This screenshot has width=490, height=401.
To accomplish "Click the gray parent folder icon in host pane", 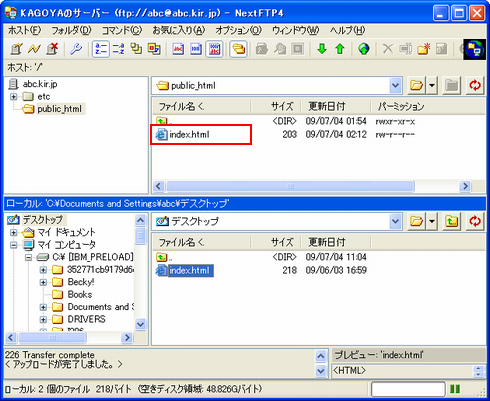I will pyautogui.click(x=452, y=85).
